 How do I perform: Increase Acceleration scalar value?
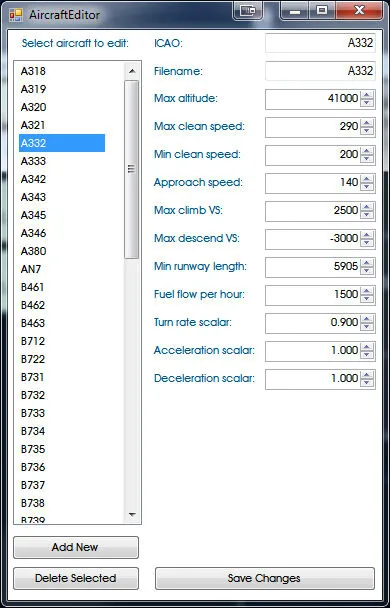click(x=367, y=347)
